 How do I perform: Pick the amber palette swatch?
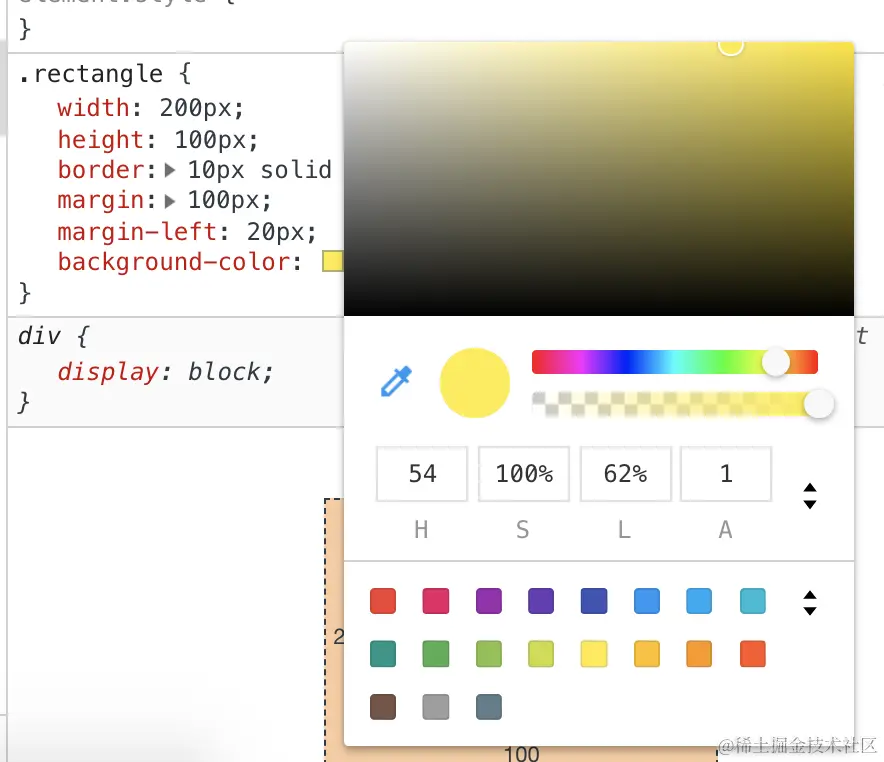[x=647, y=654]
